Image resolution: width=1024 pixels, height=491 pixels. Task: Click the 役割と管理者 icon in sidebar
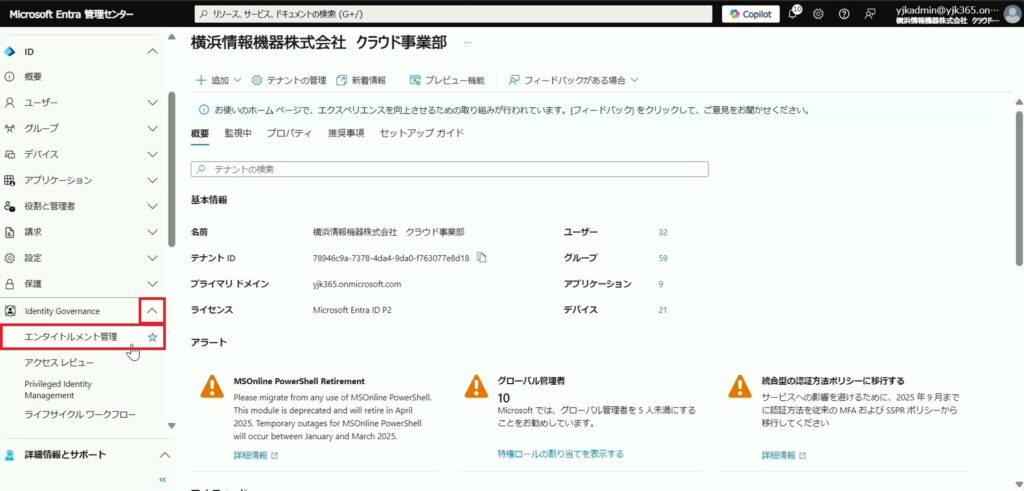tap(9, 206)
